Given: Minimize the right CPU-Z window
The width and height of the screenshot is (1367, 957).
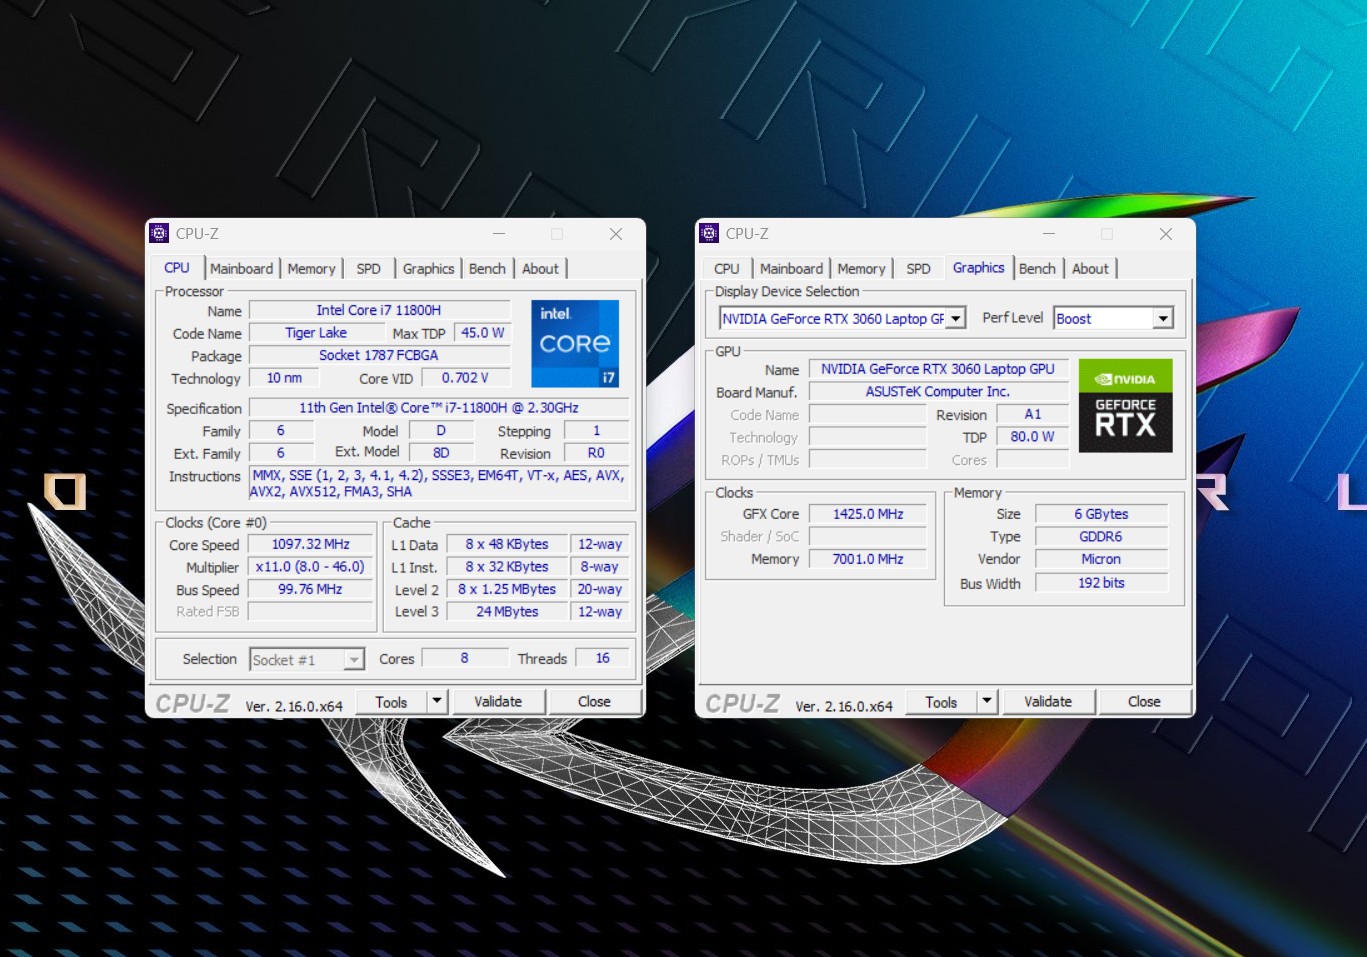Looking at the screenshot, I should (1049, 234).
